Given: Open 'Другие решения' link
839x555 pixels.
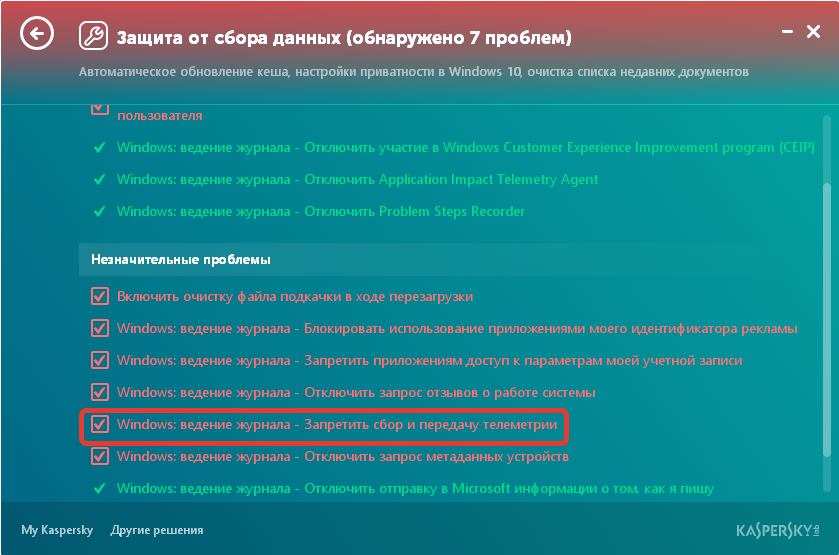Looking at the screenshot, I should (x=157, y=530).
